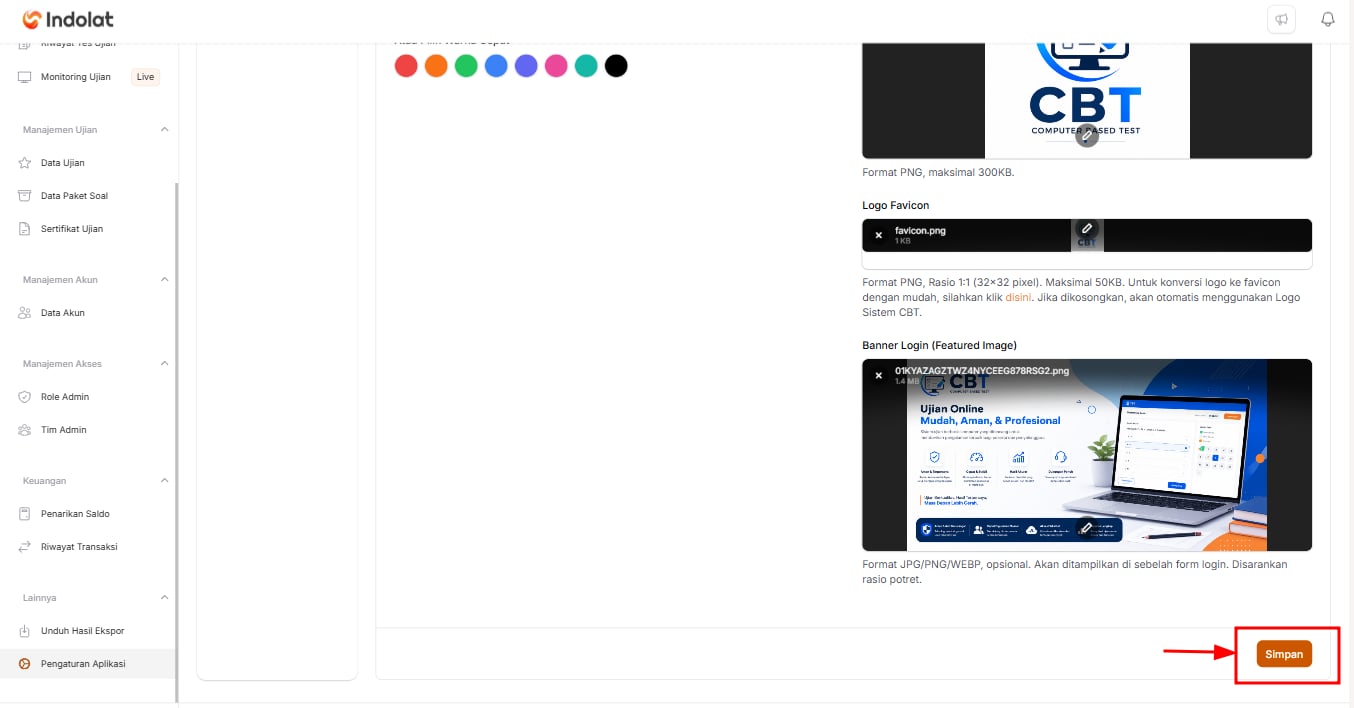Pick the black color swatch
Image resolution: width=1354 pixels, height=708 pixels.
tap(616, 66)
